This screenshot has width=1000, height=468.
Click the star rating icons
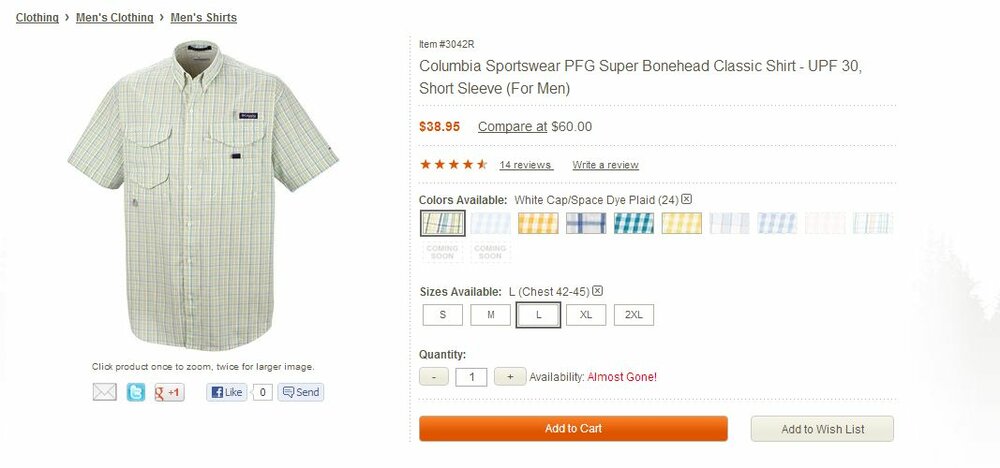coord(453,164)
